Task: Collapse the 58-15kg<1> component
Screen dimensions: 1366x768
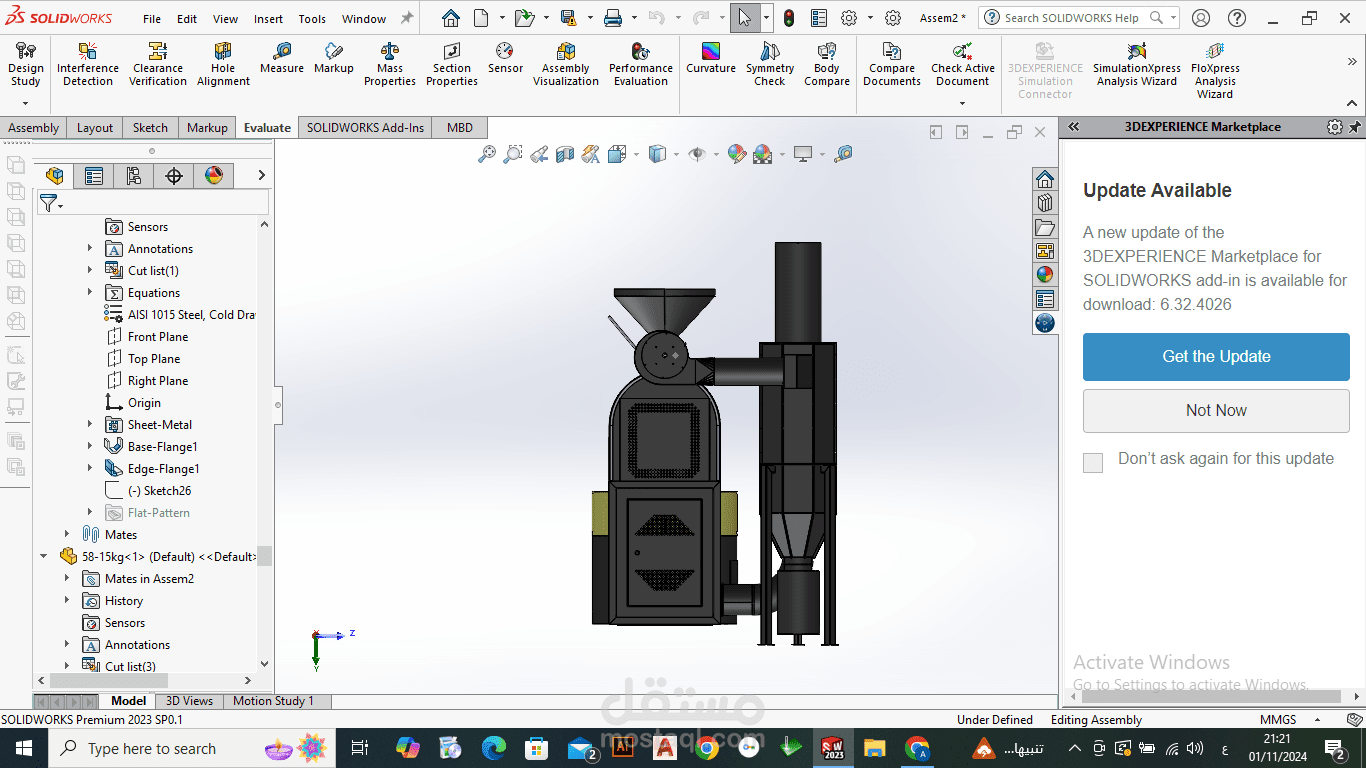Action: (44, 556)
